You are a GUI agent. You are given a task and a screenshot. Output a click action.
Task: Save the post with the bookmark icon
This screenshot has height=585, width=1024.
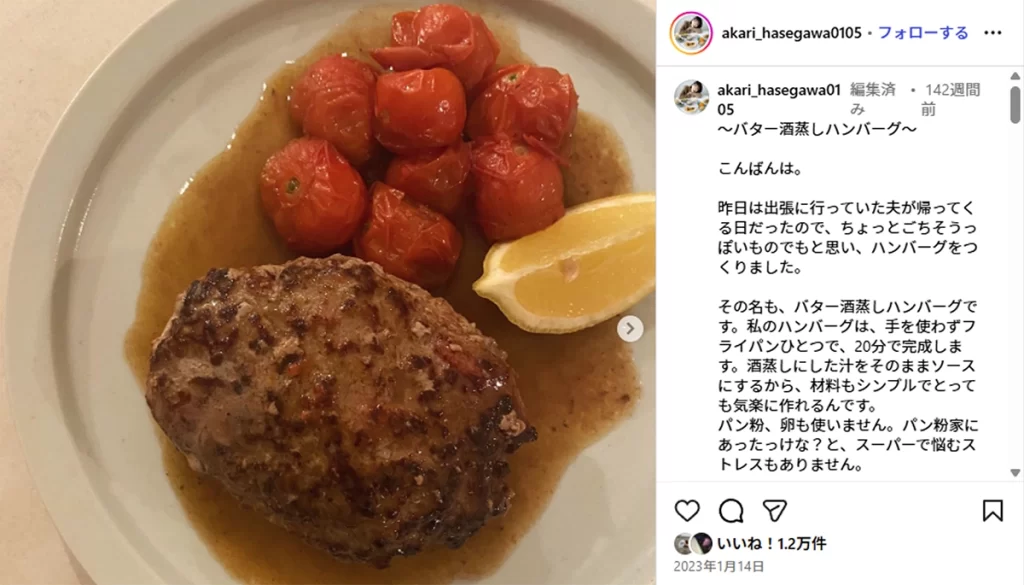[x=993, y=511]
